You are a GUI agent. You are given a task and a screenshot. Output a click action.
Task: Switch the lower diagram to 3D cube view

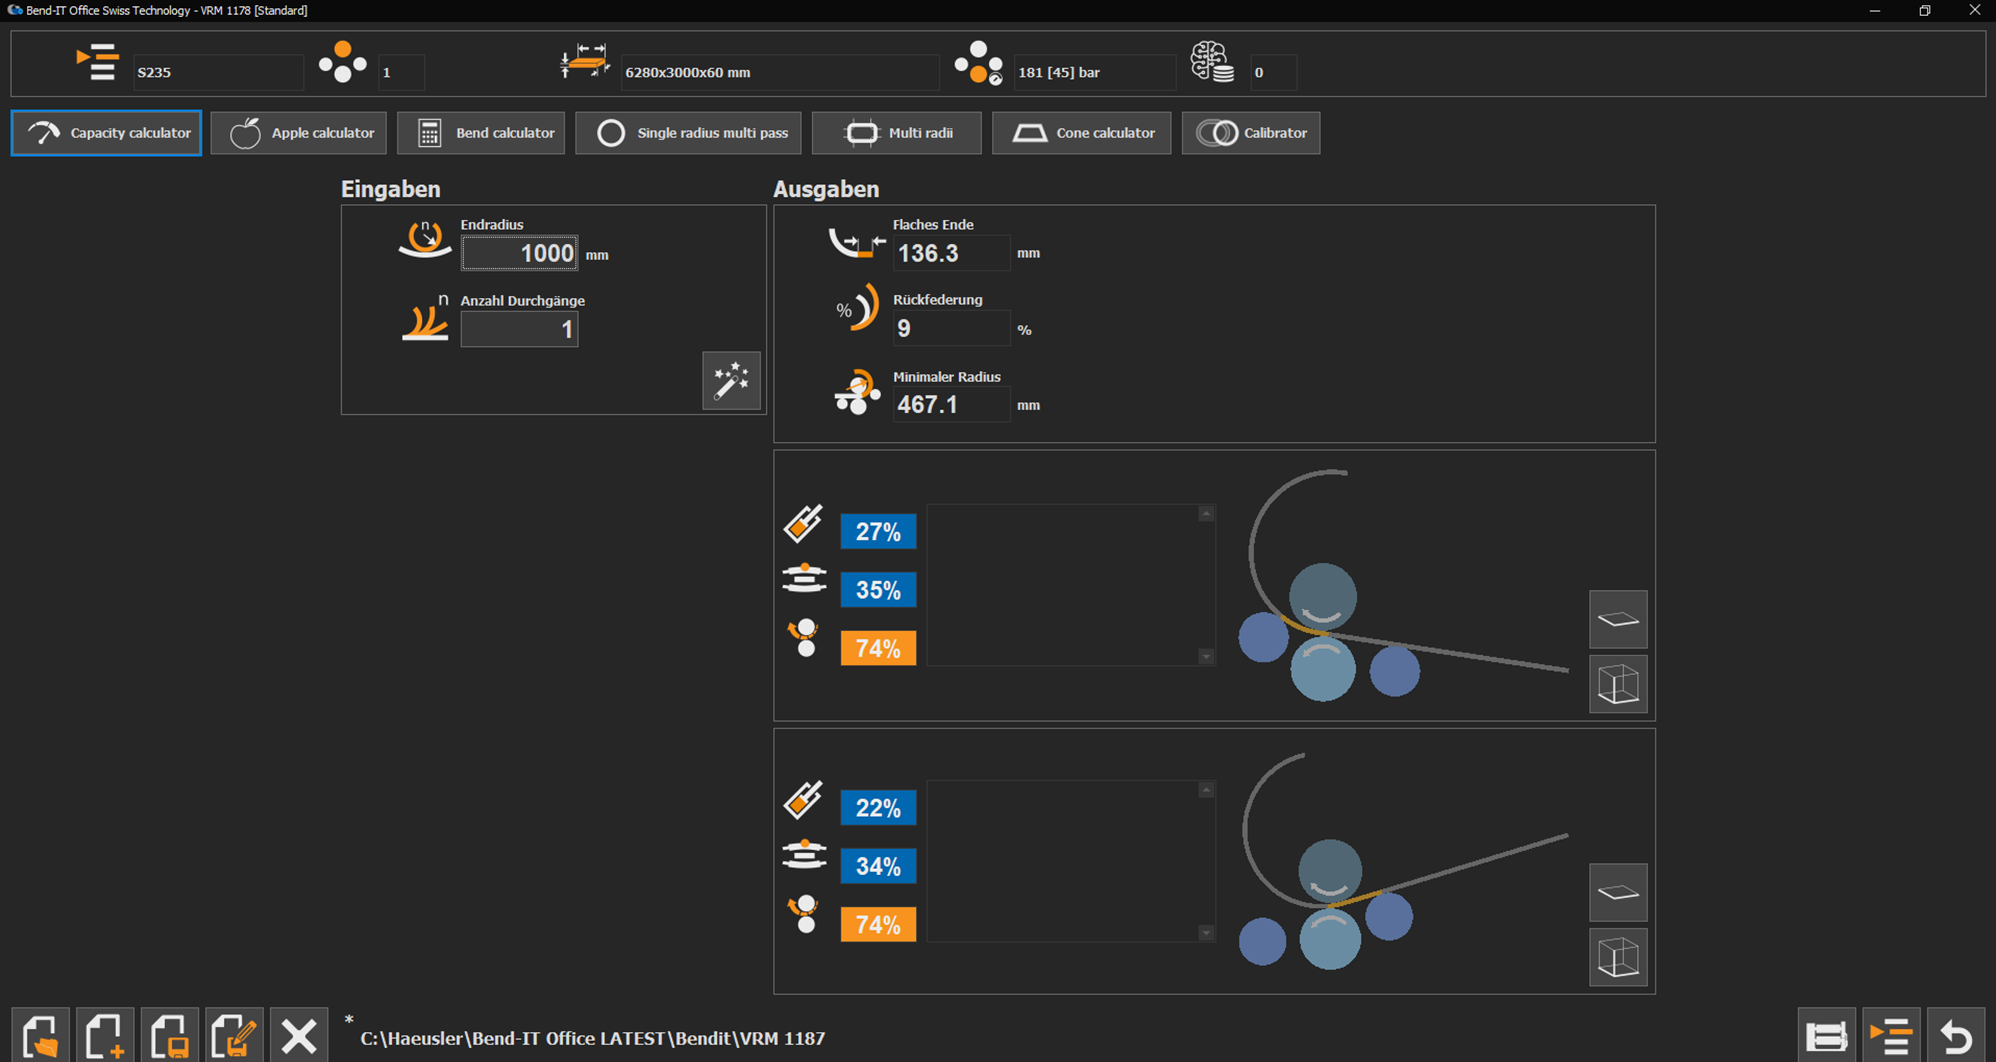1617,958
